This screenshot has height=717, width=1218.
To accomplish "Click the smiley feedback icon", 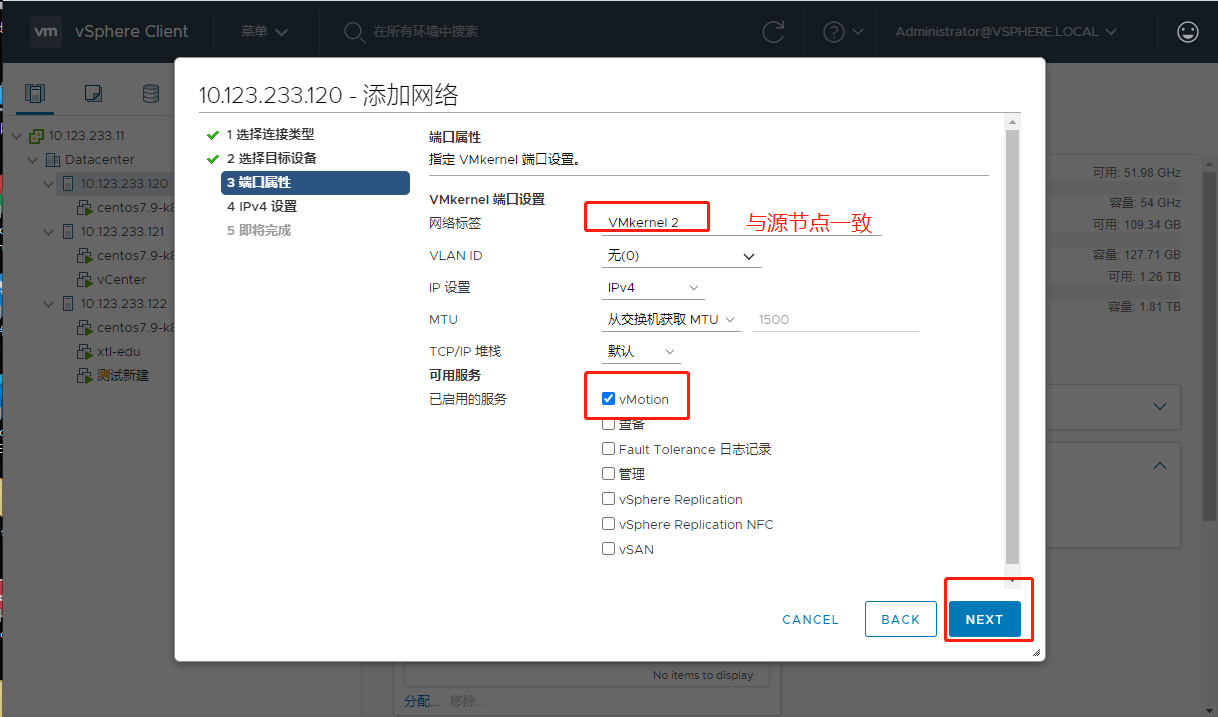I will [1188, 32].
